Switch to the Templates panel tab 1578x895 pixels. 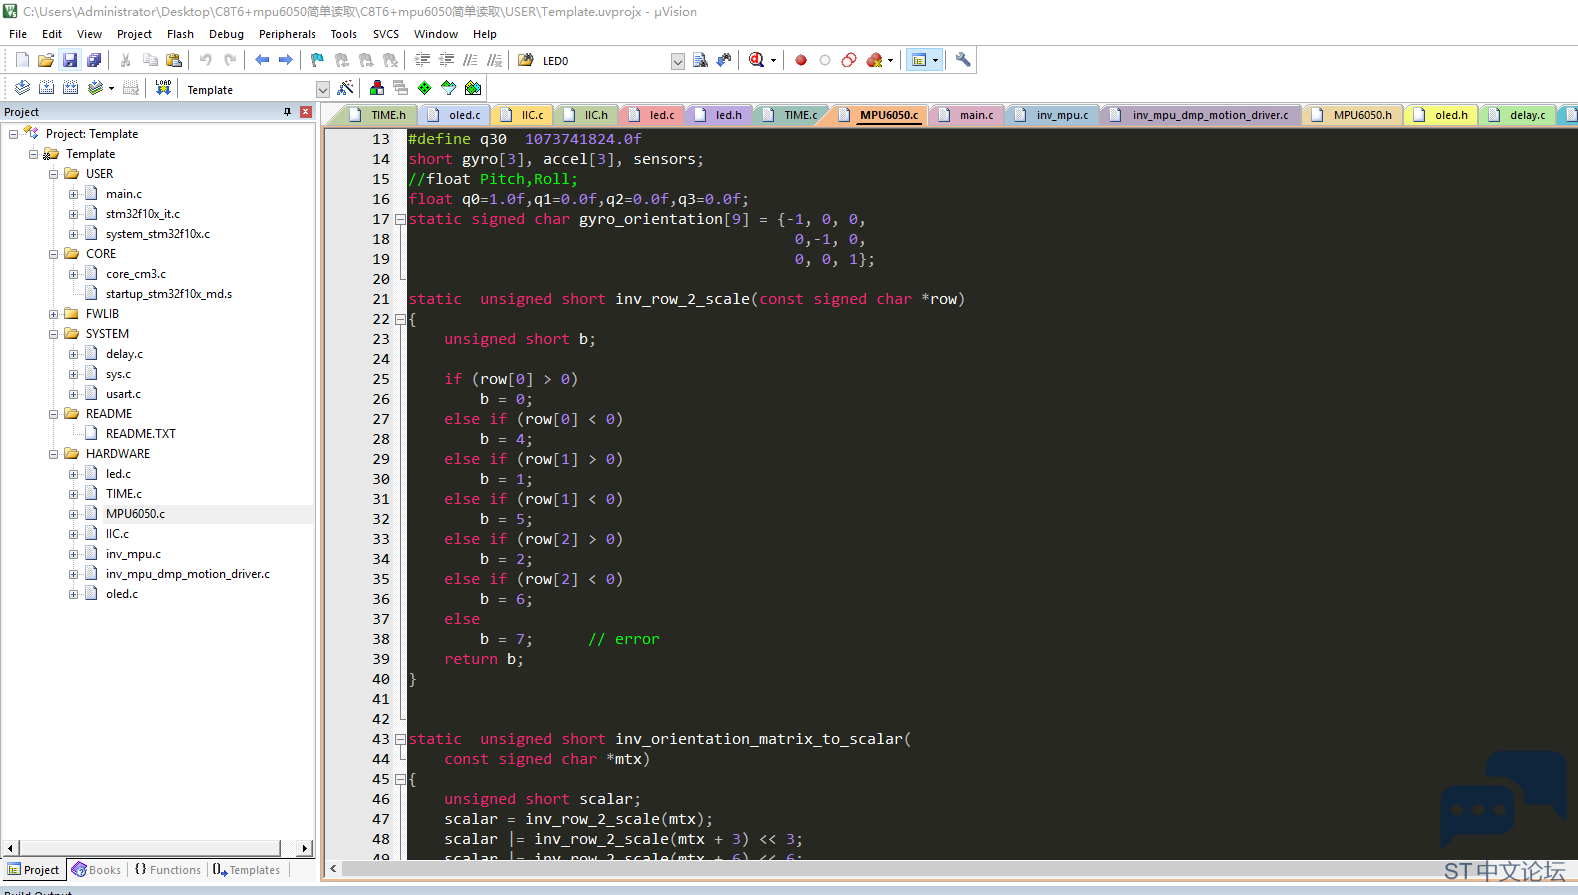coord(246,870)
